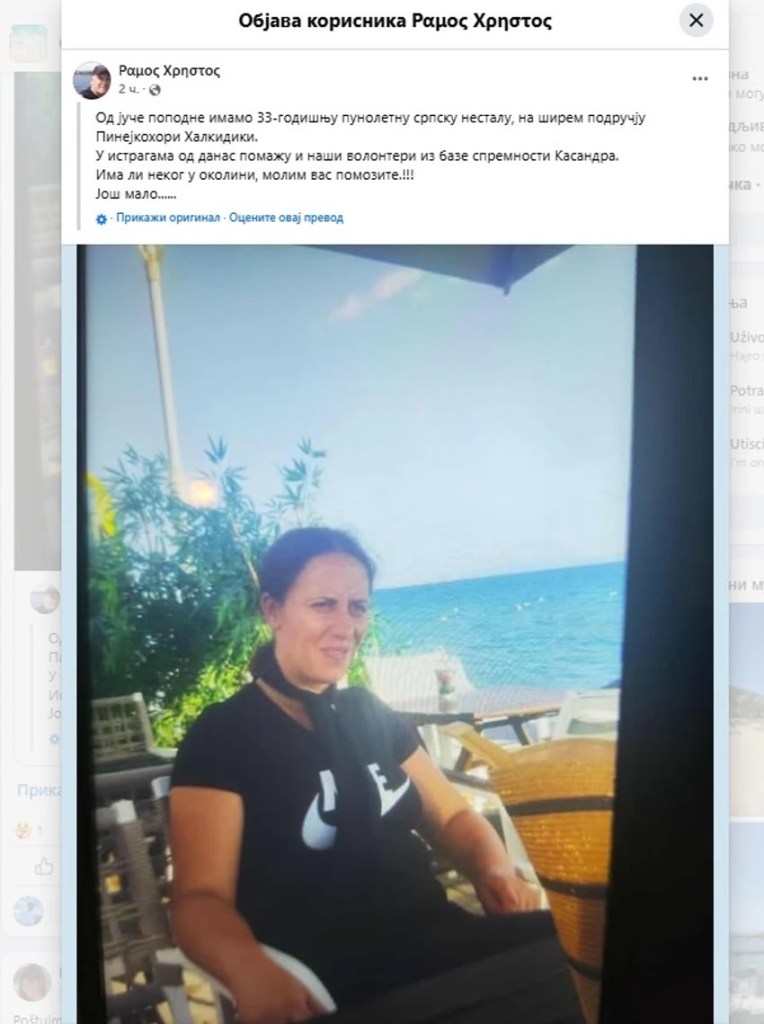
Task: Click the faded 'Прика' link on the left
Action: click(39, 790)
